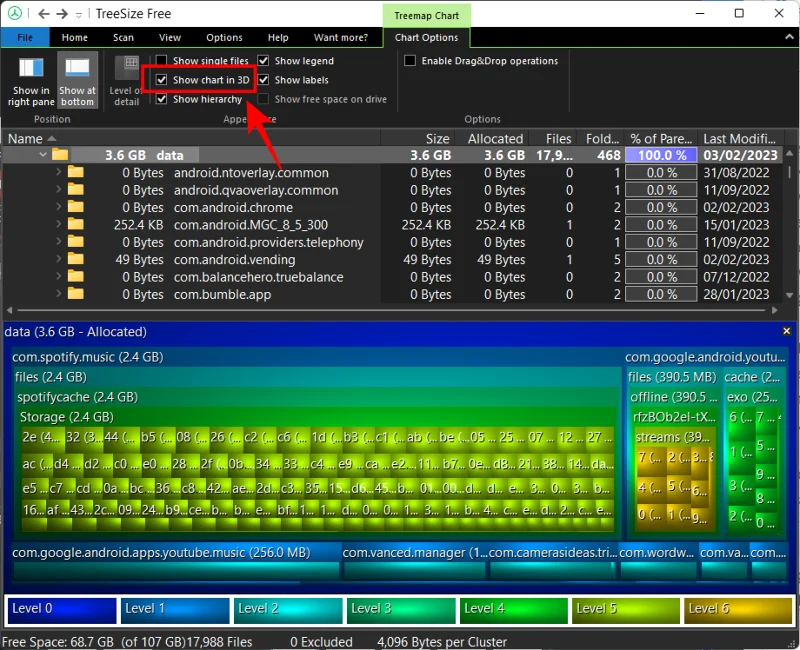The height and width of the screenshot is (650, 800).
Task: Click folder icon of android.qvaoverlay.common
Action: [76, 189]
